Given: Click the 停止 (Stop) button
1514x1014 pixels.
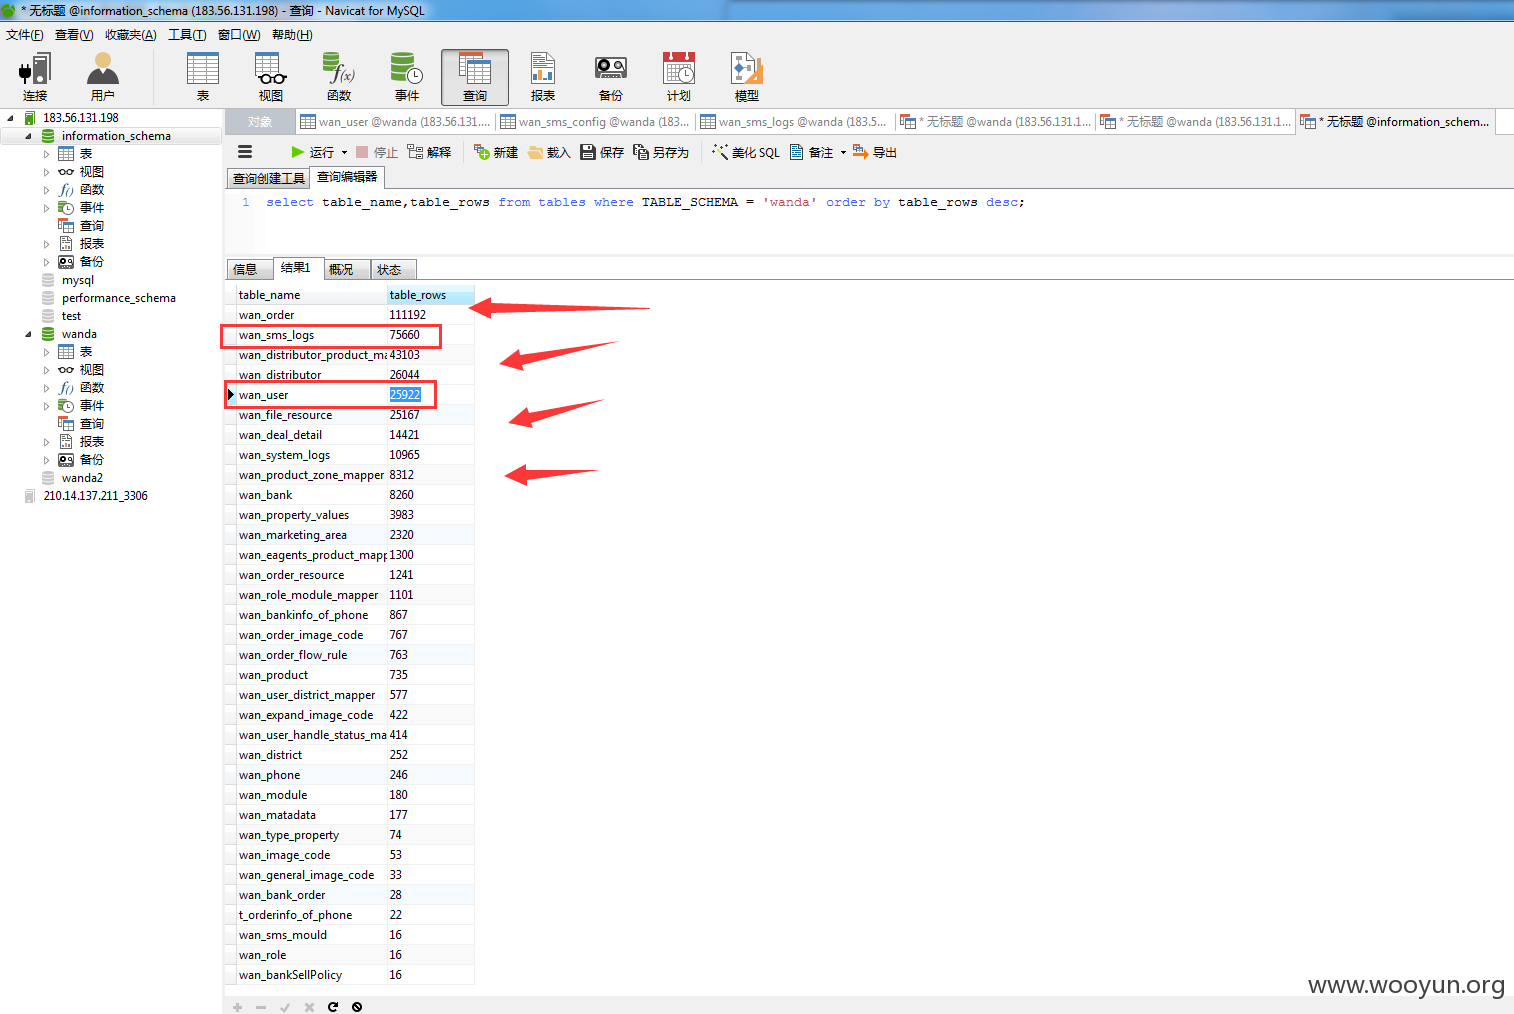Looking at the screenshot, I should coord(377,152).
